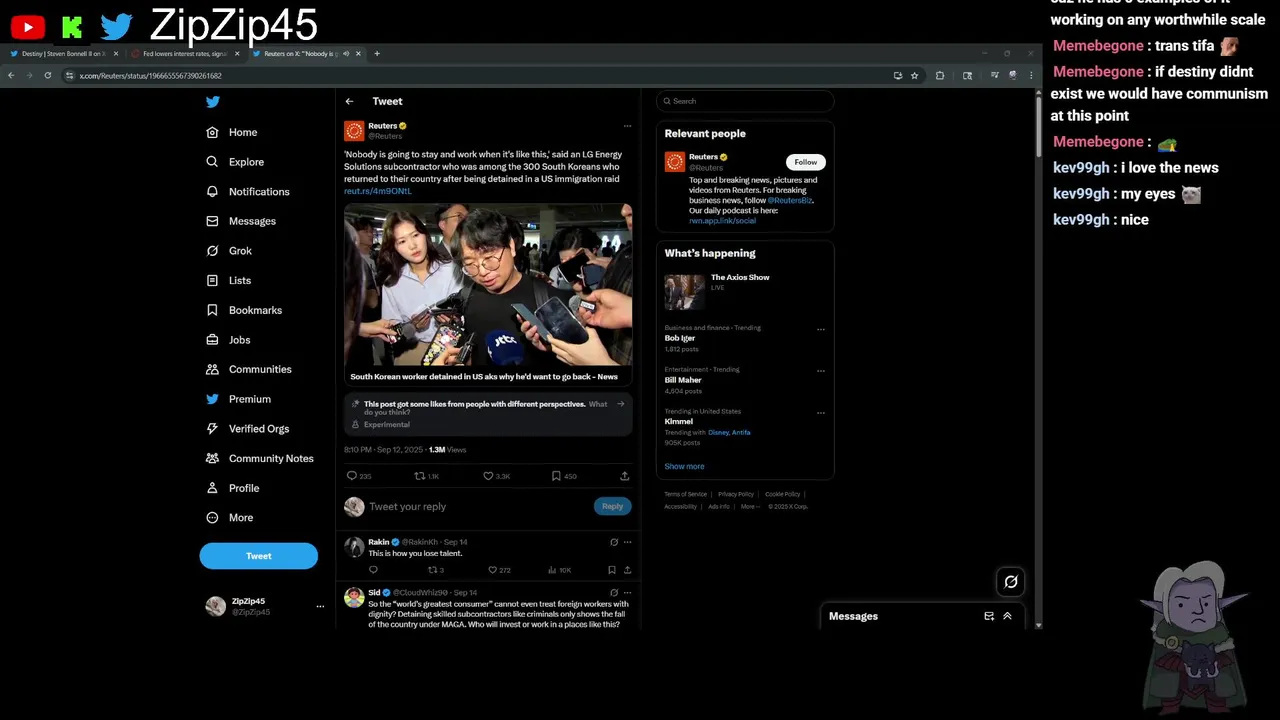Click the different perspectives prompt arrow
Screen dimensions: 1280x720
click(620, 404)
